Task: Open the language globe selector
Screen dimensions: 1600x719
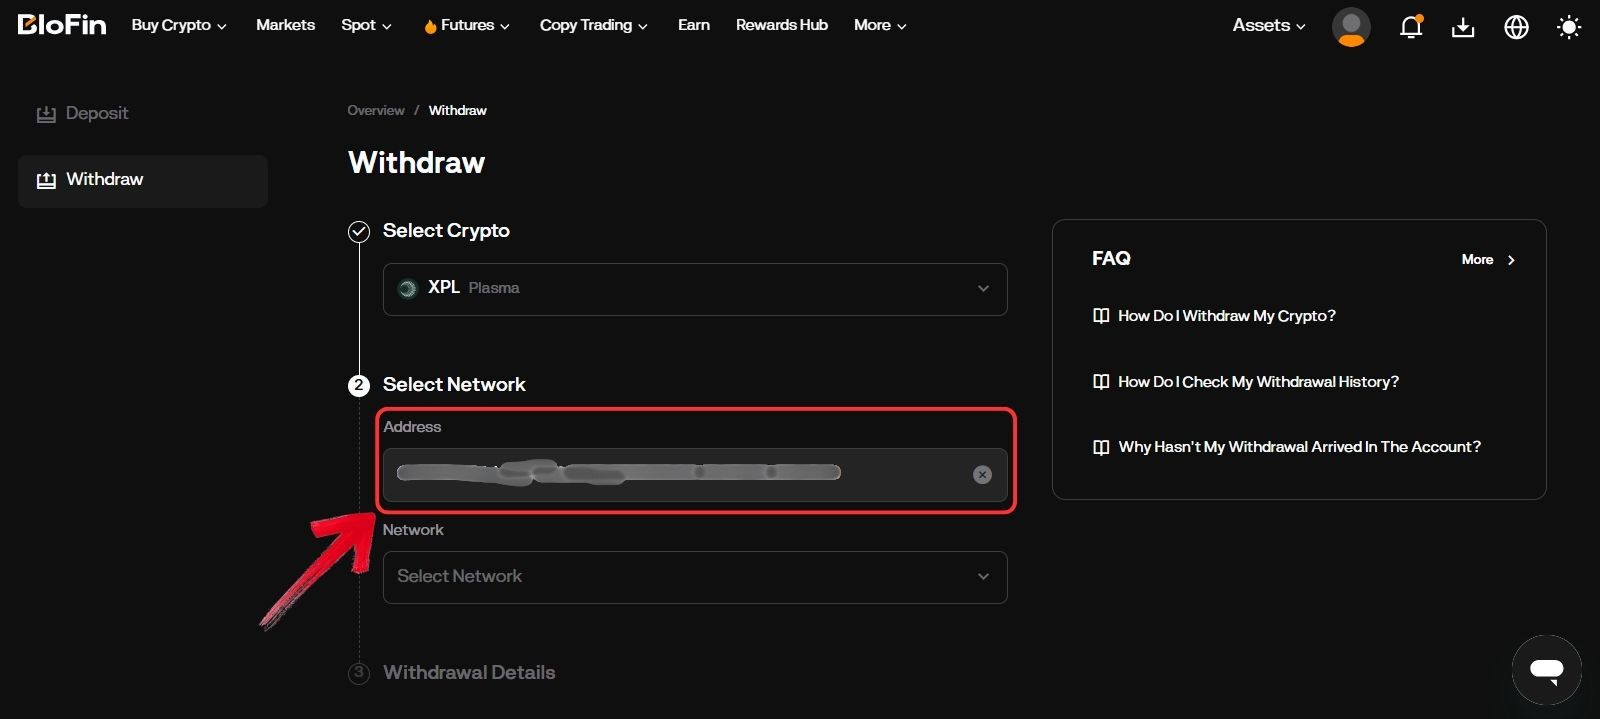Action: [x=1516, y=27]
